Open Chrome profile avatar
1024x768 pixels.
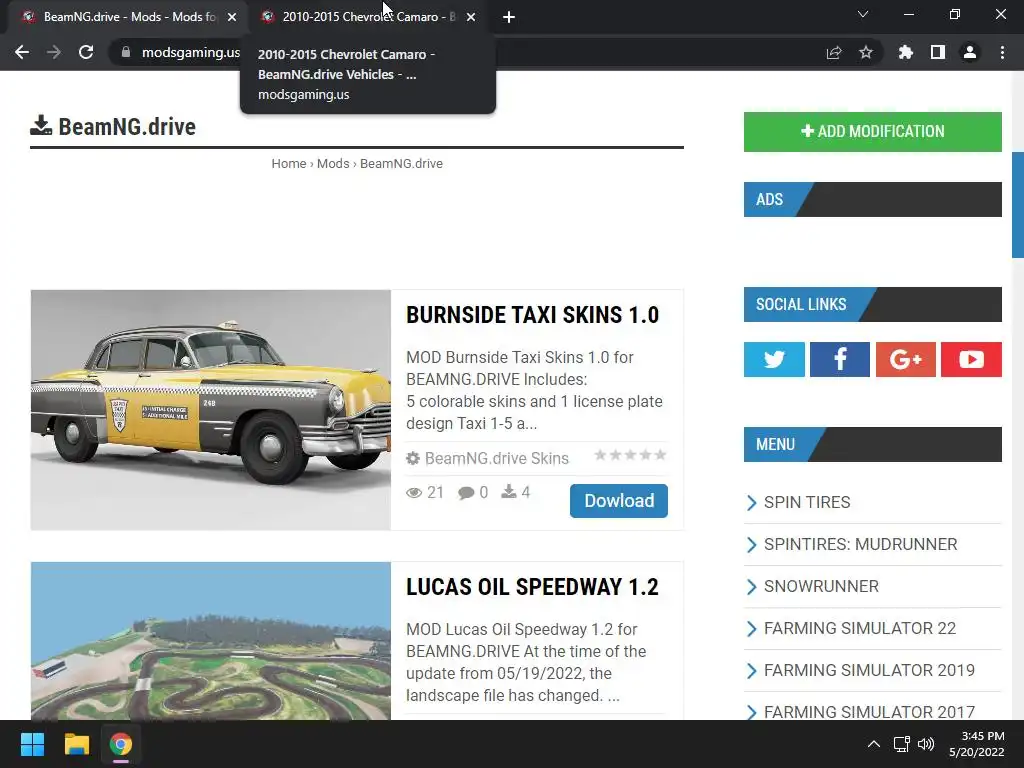(x=970, y=52)
